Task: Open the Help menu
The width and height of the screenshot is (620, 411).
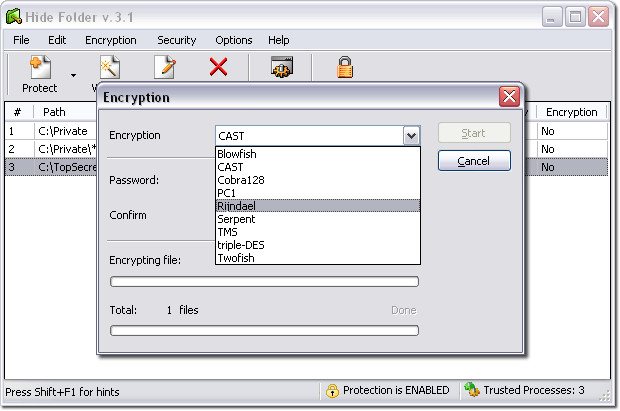Action: 278,40
